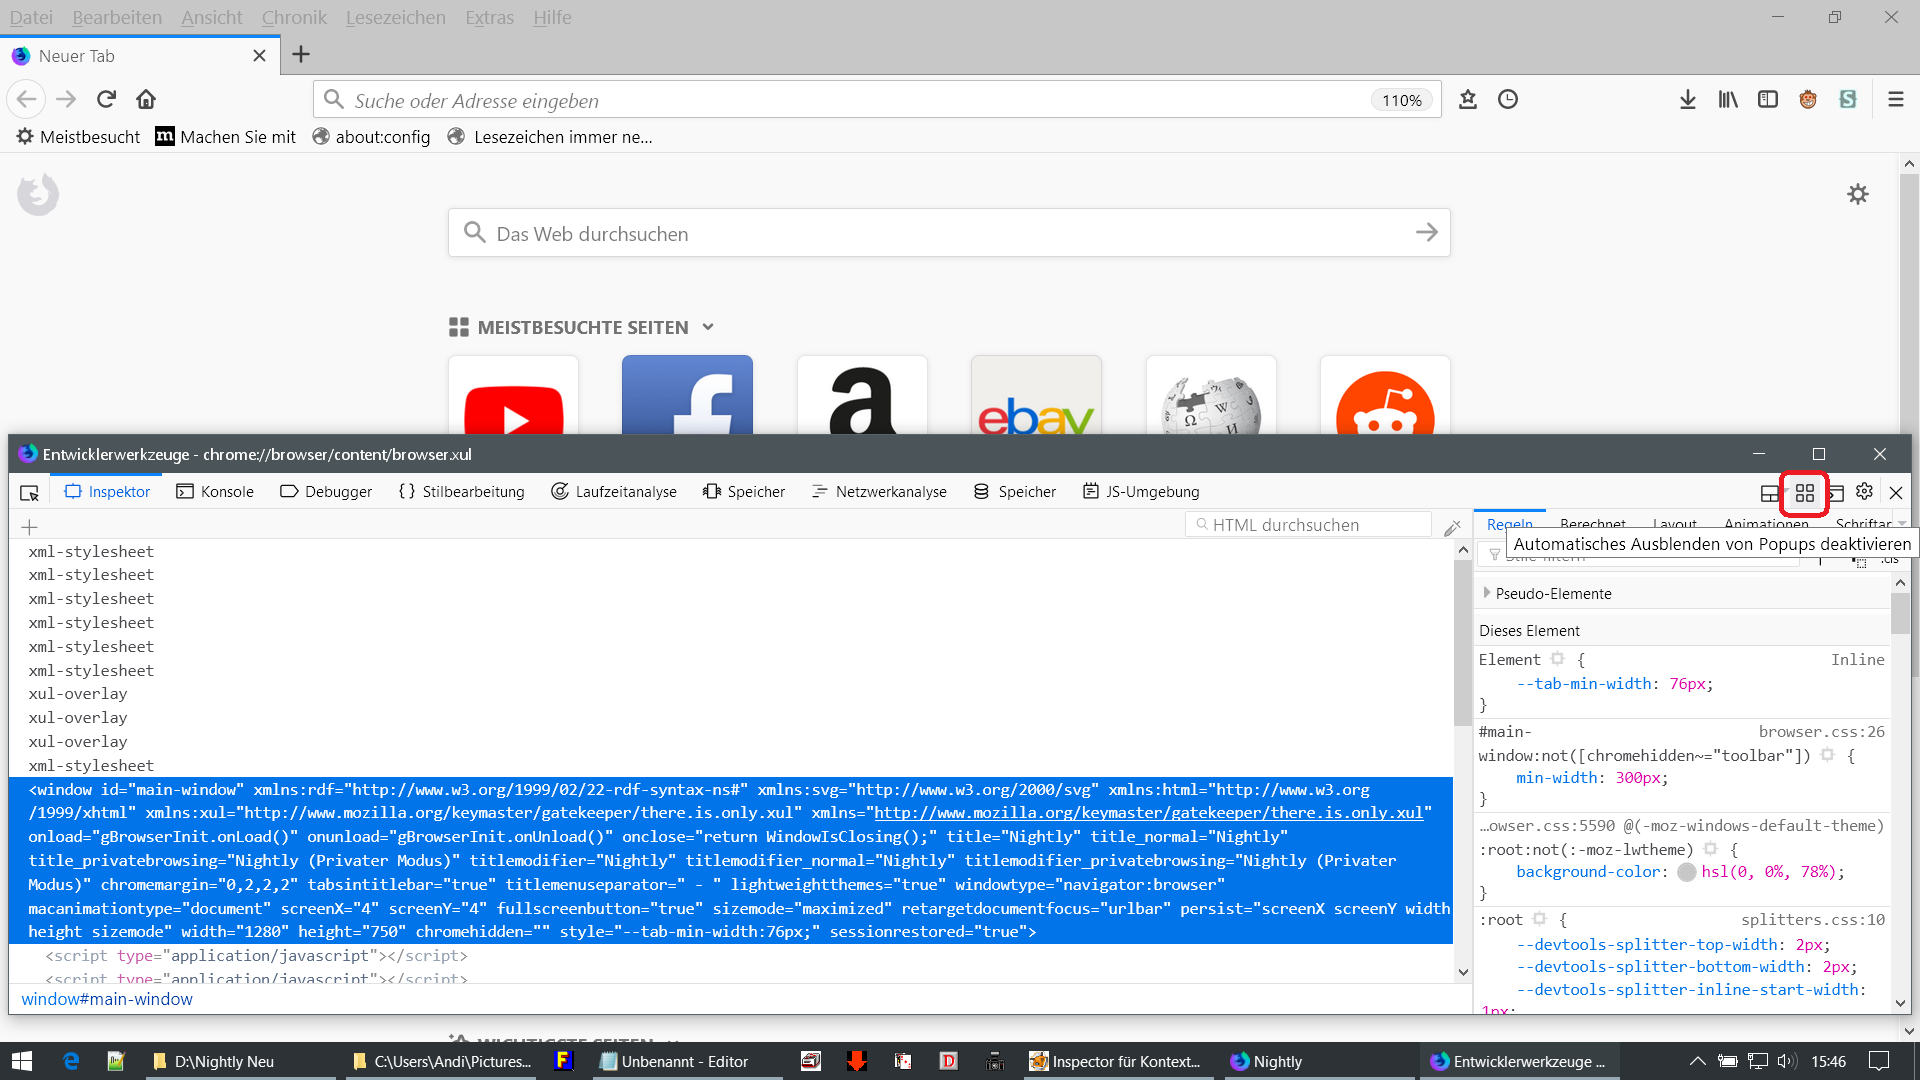This screenshot has width=1920, height=1080.
Task: Collapse Meistbesuchte Seiten section chevron
Action: 708,327
